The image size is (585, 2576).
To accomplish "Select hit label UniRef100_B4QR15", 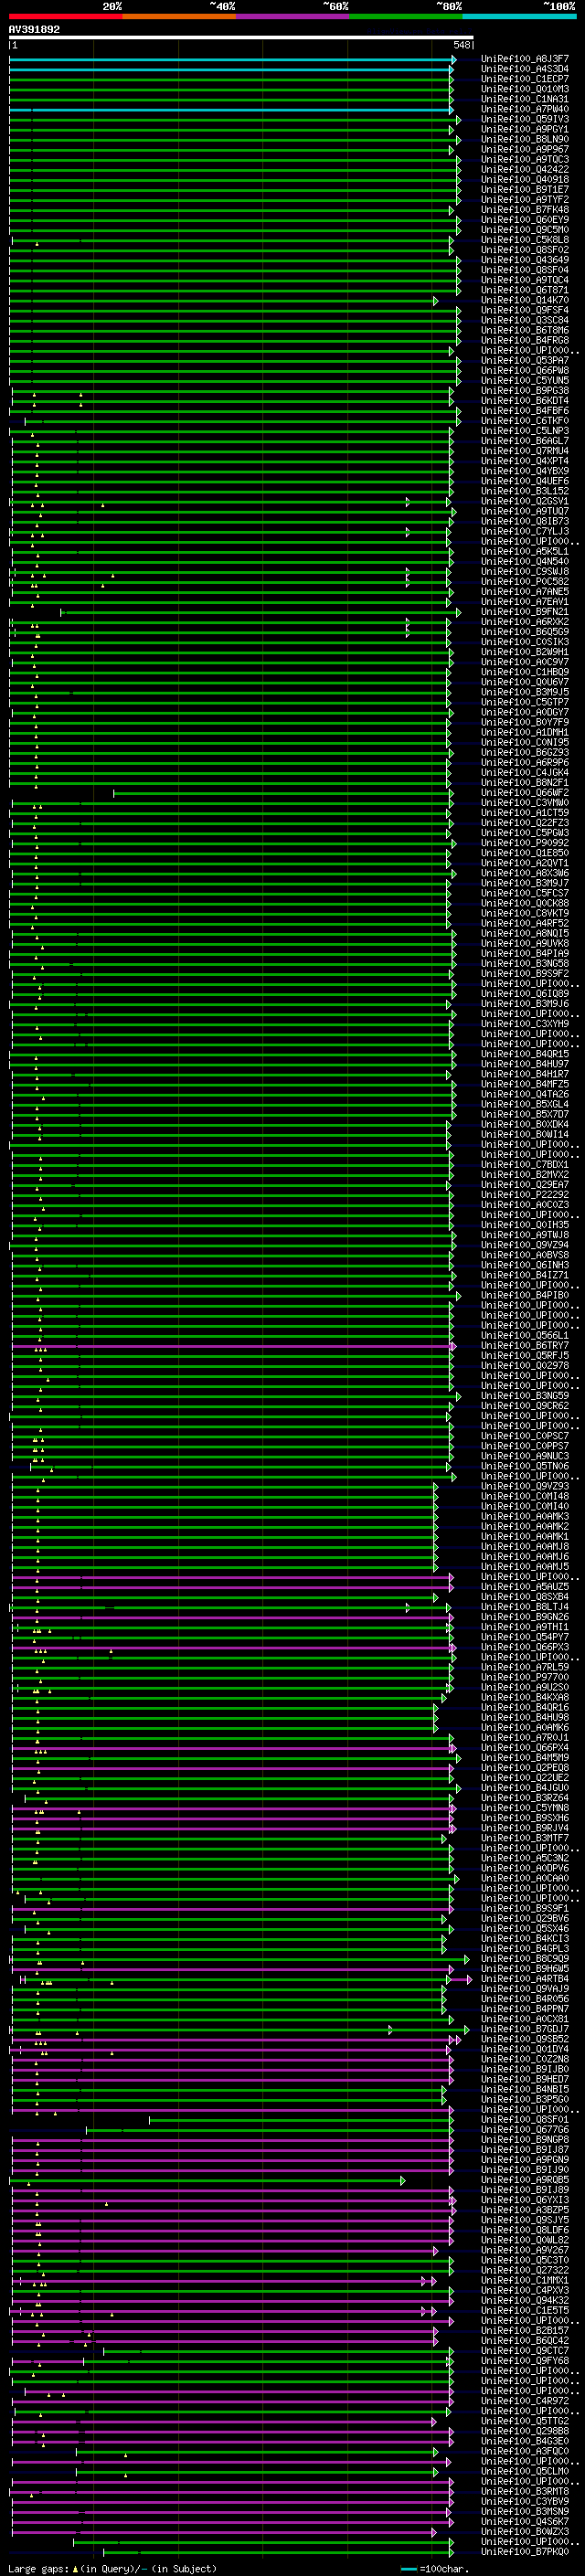I will pos(525,1054).
